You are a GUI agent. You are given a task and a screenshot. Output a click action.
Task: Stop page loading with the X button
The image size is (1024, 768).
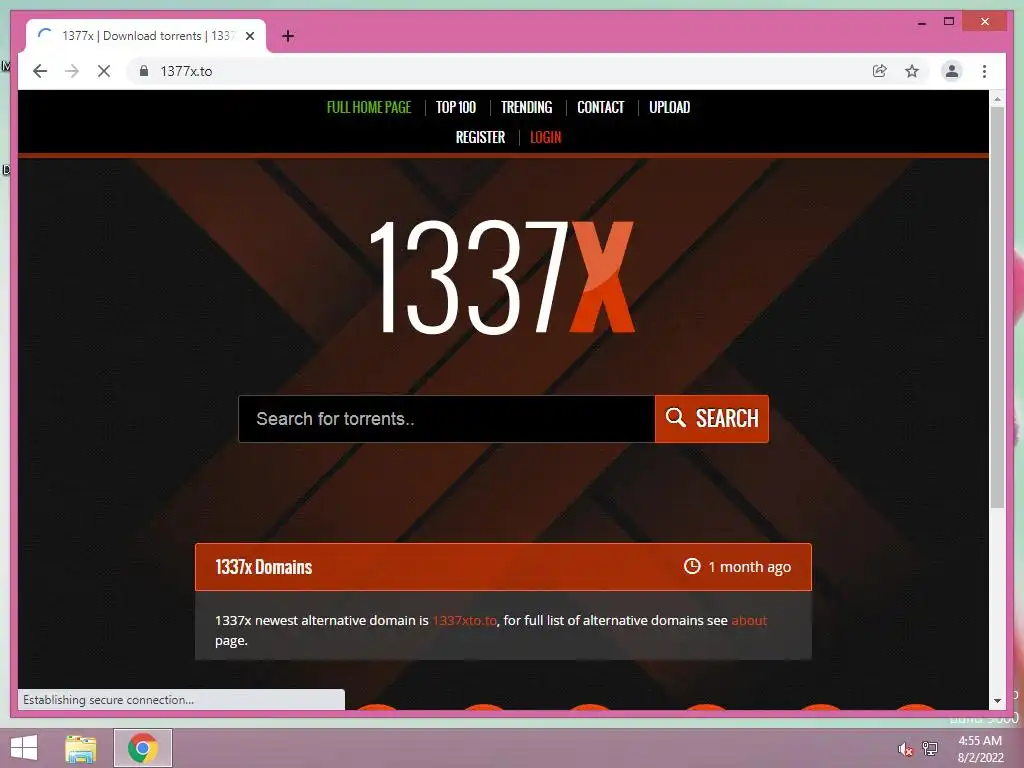[104, 71]
